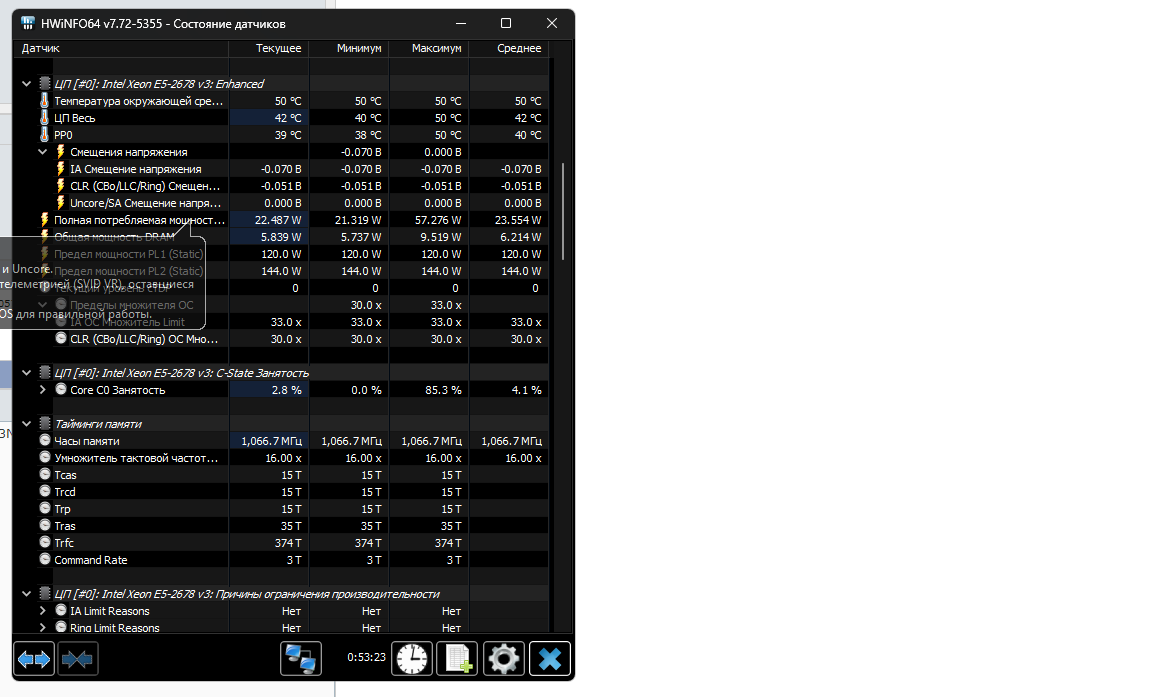Click the clock reset timer icon
The width and height of the screenshot is (1152, 697).
click(x=411, y=659)
